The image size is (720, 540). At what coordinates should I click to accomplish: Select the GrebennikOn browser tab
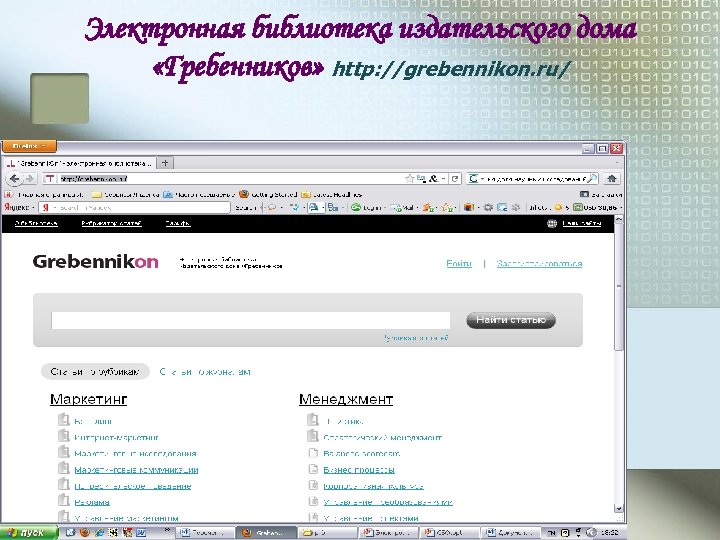click(x=79, y=163)
